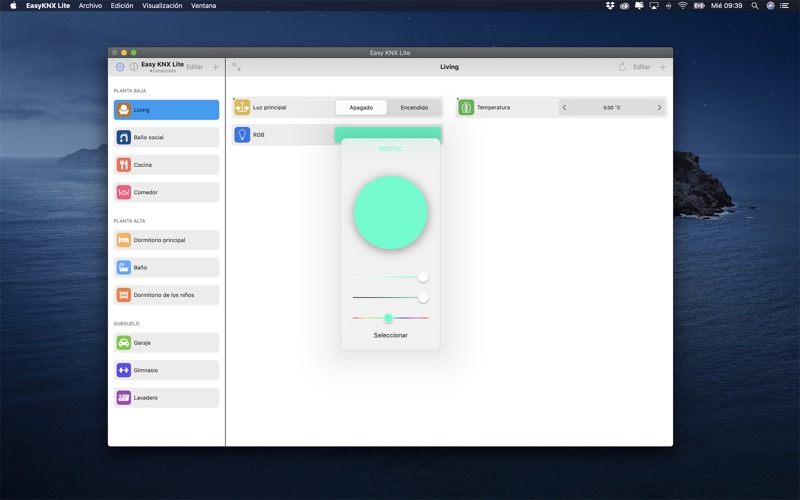Click the 00FFCC hex value
The width and height of the screenshot is (800, 500).
click(x=390, y=149)
